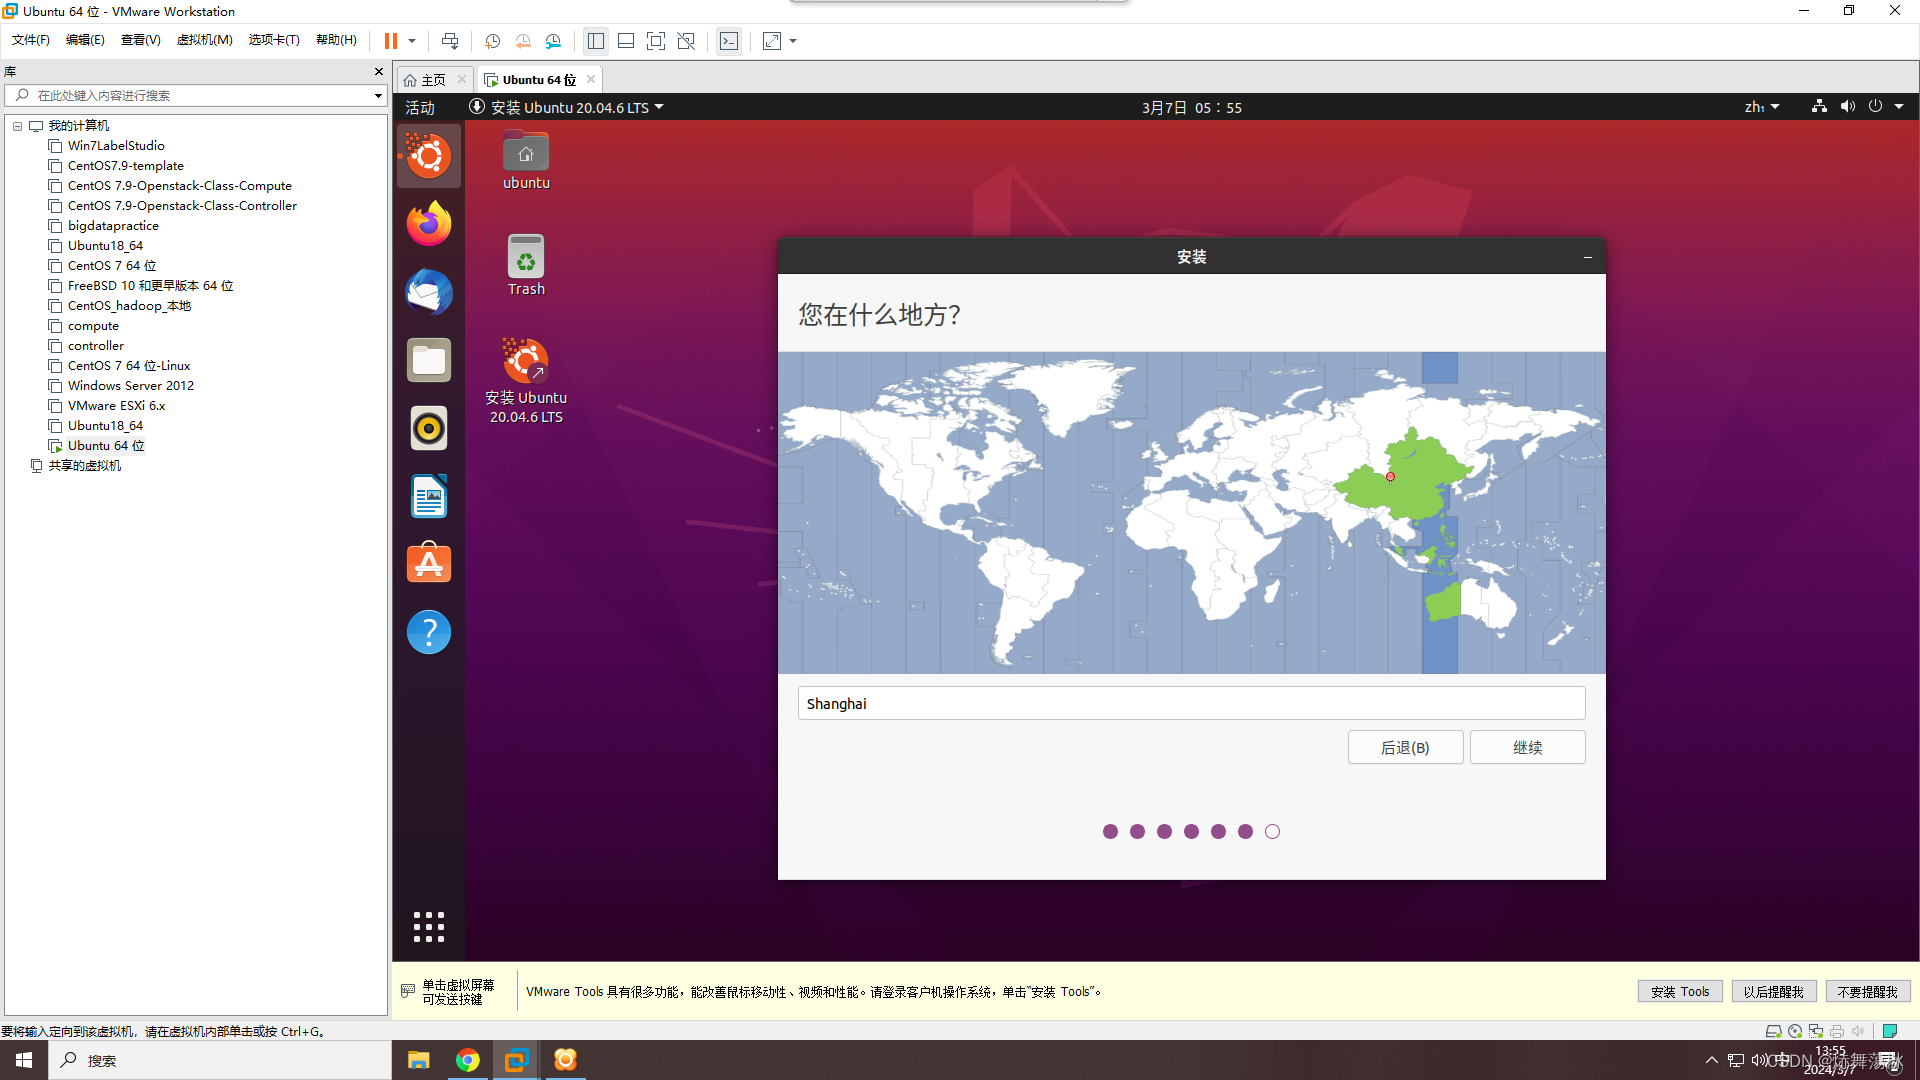Screen dimensions: 1920x1080
Task: Click the CD/DVD drive status icon
Action: (x=1795, y=1031)
